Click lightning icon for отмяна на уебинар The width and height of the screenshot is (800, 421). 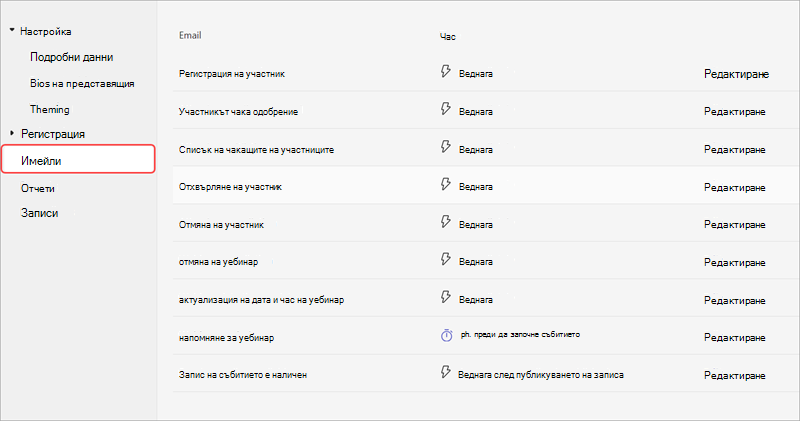pyautogui.click(x=446, y=259)
